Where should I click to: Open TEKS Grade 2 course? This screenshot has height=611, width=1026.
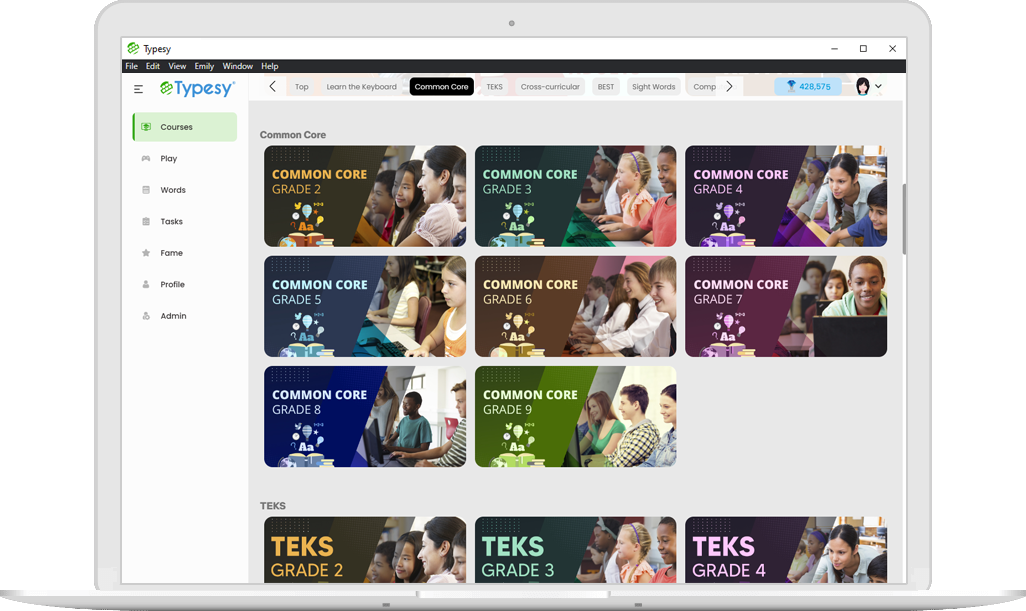pos(365,550)
